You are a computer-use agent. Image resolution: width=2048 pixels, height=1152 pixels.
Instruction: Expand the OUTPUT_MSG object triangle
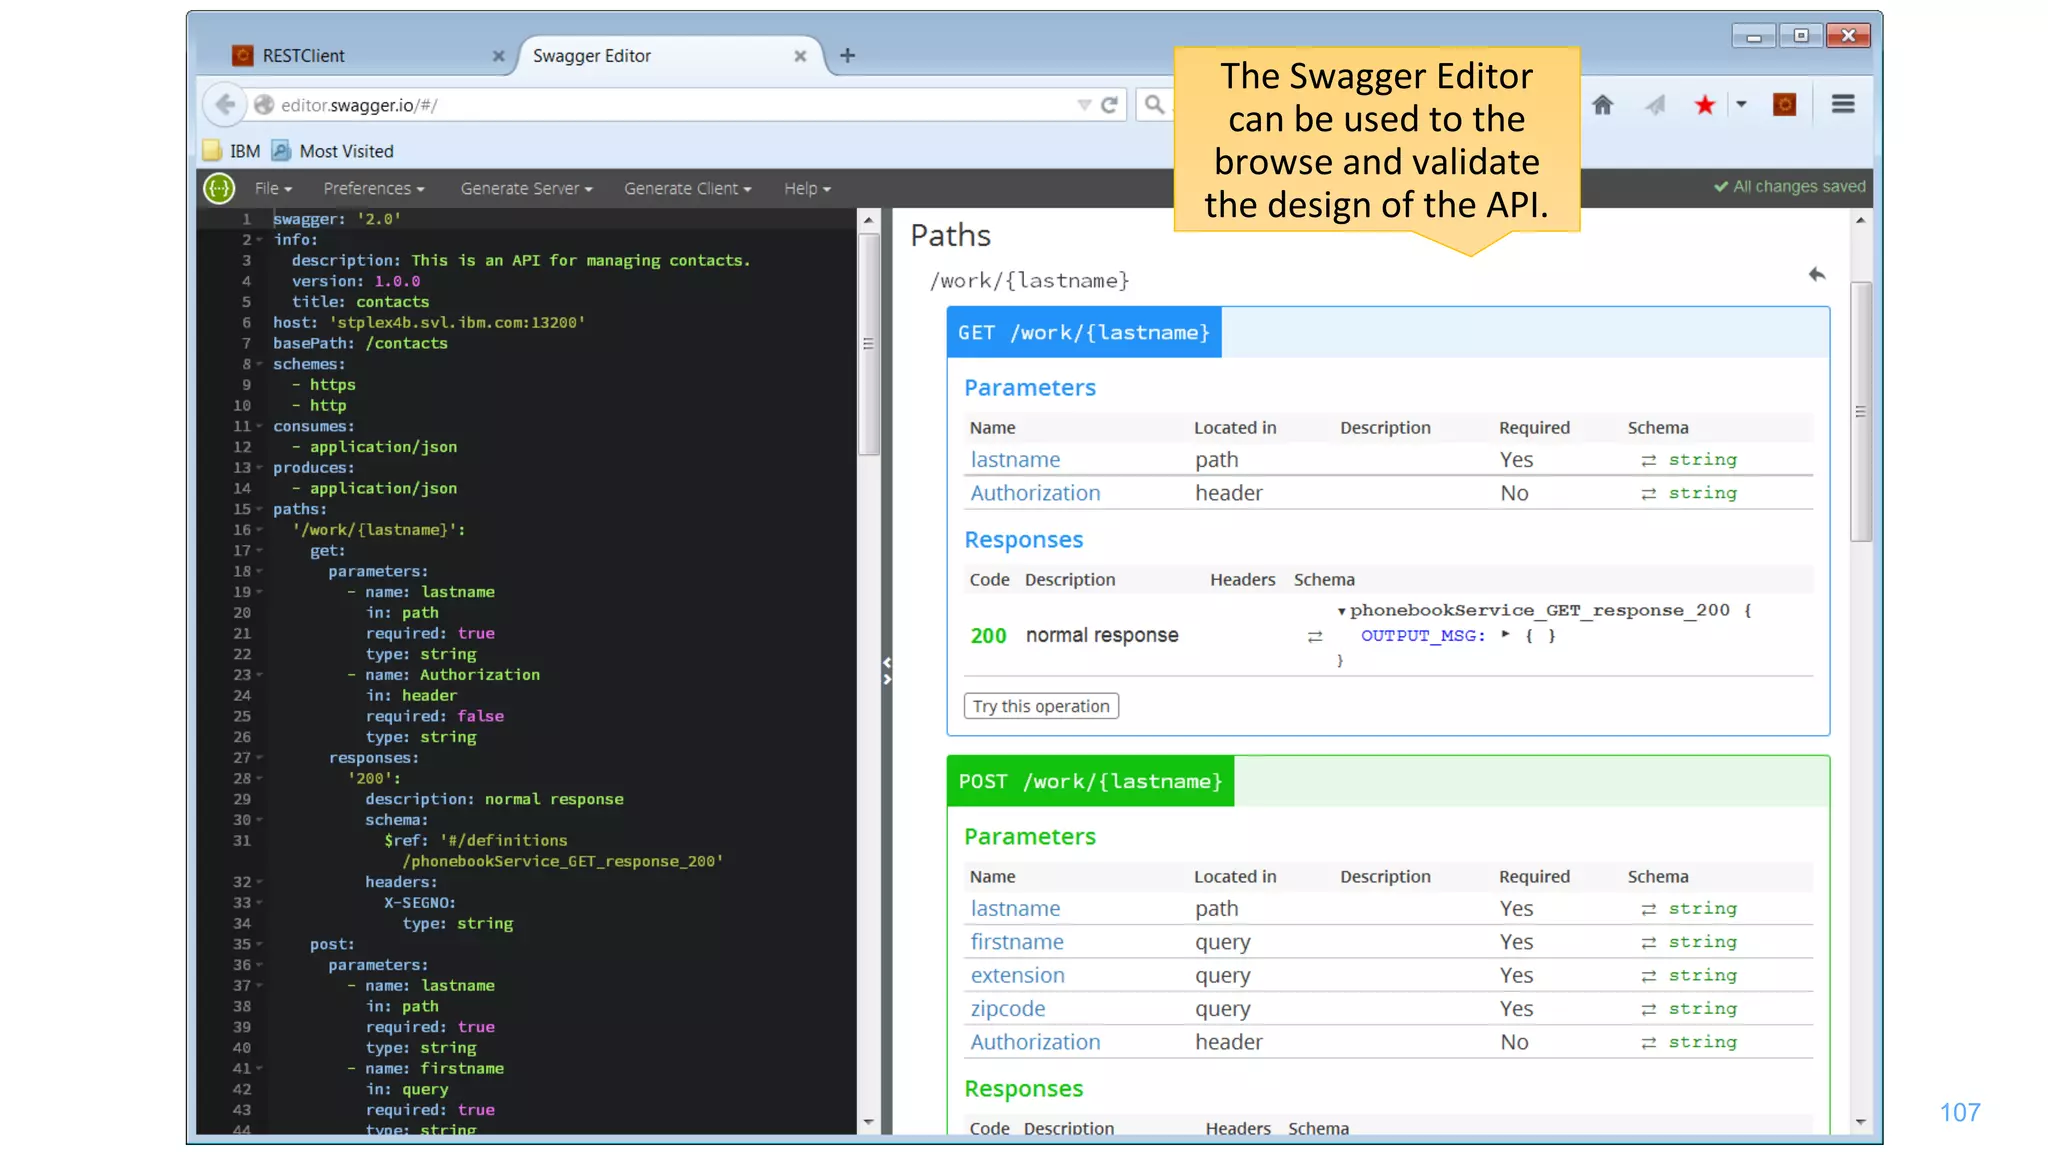pyautogui.click(x=1505, y=635)
